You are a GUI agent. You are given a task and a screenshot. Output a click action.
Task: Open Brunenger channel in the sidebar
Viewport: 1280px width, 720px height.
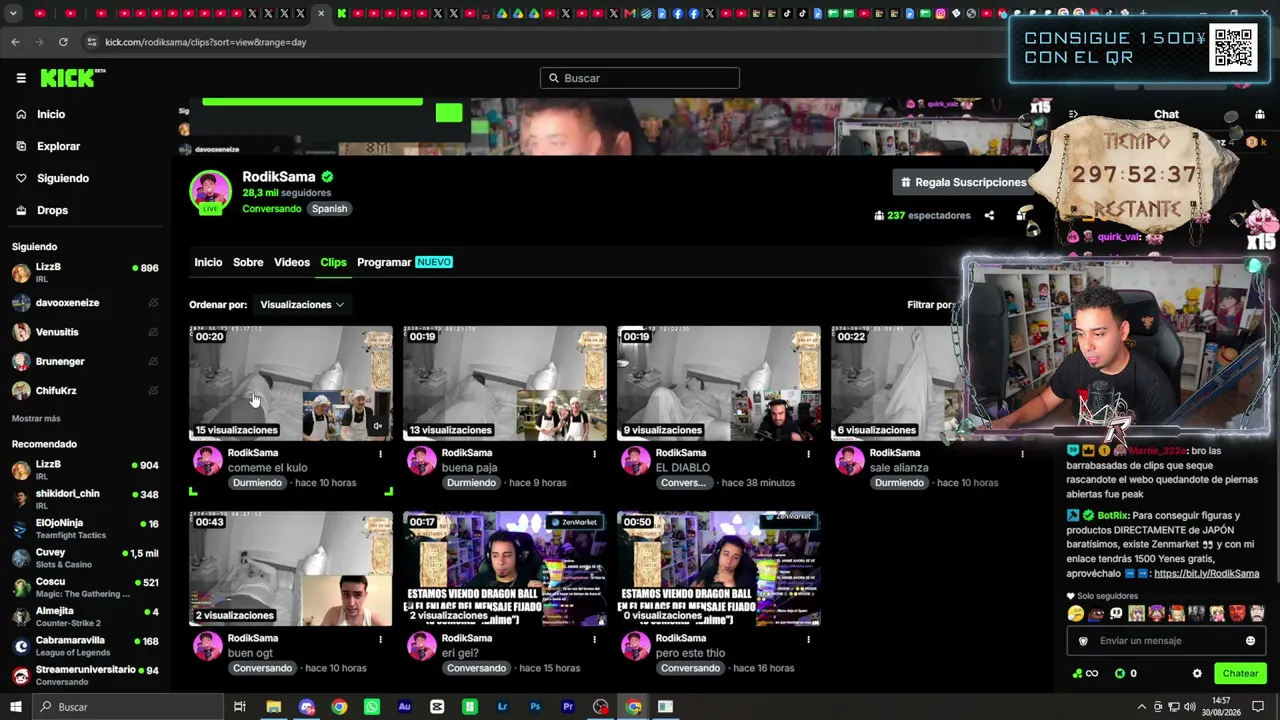tap(85, 361)
